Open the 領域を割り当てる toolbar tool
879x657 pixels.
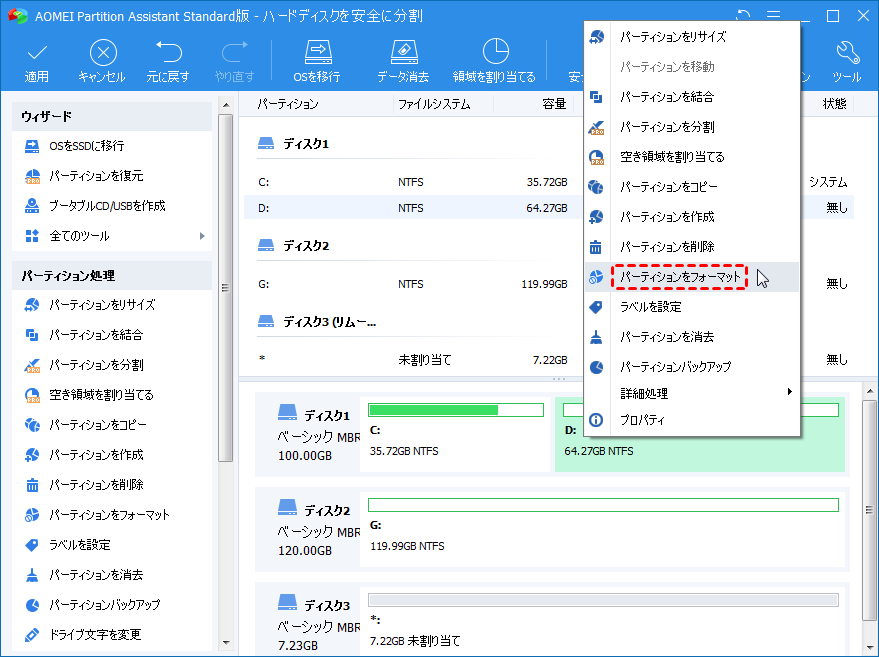[x=494, y=62]
